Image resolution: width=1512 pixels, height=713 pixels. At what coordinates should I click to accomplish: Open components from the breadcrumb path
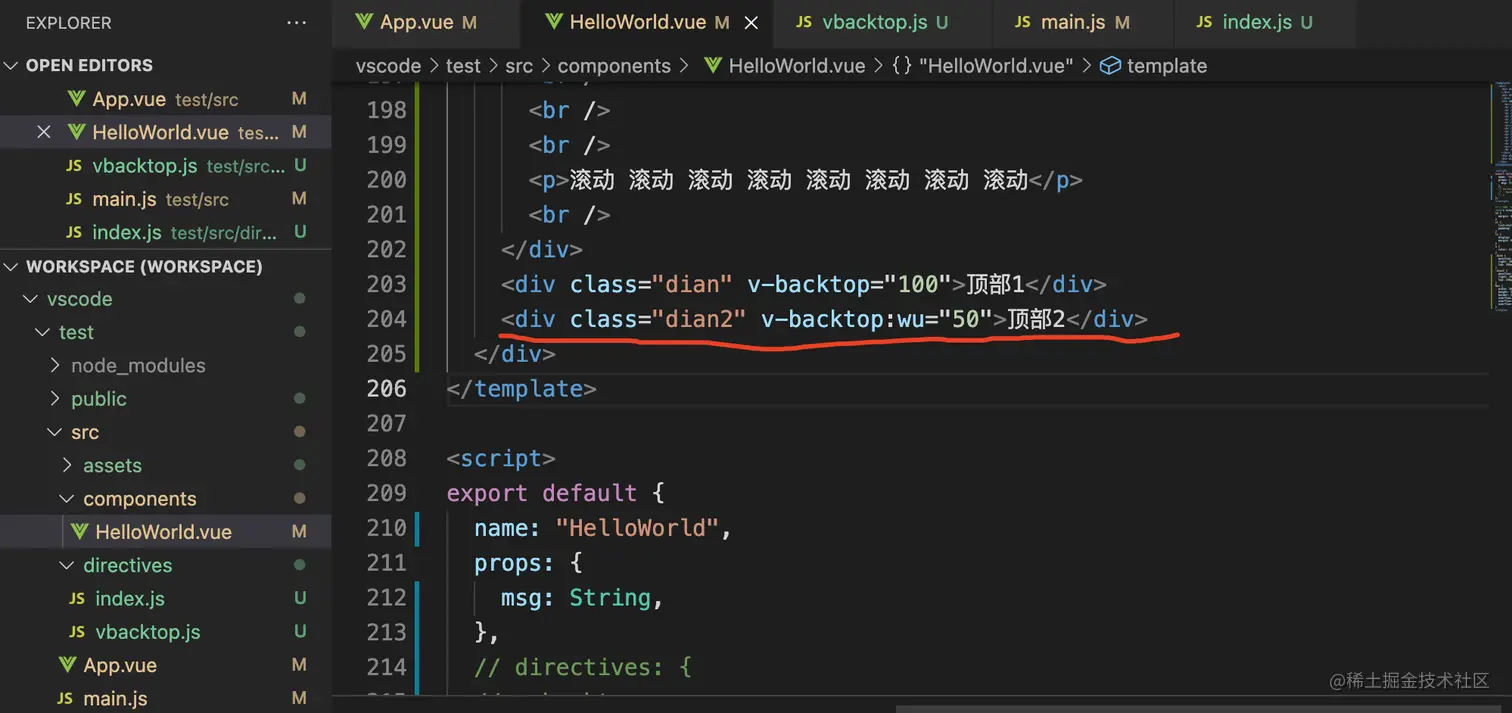pyautogui.click(x=614, y=65)
